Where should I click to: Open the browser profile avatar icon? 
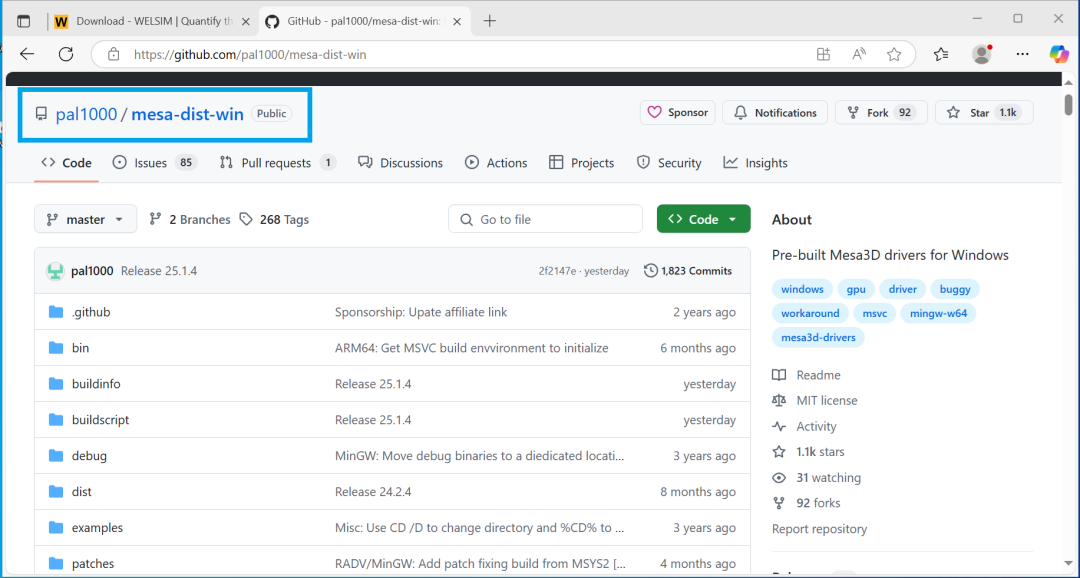pos(982,54)
